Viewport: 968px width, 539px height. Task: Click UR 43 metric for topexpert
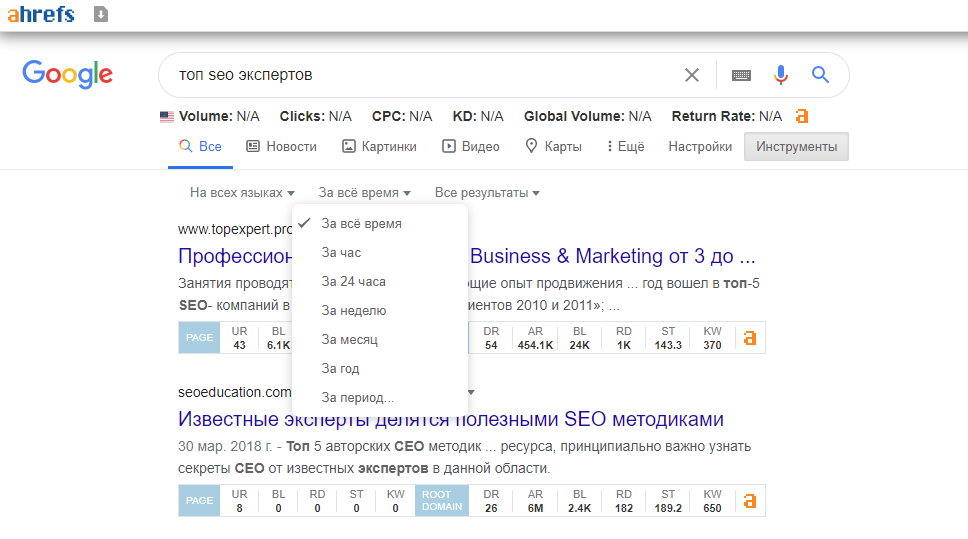(240, 338)
